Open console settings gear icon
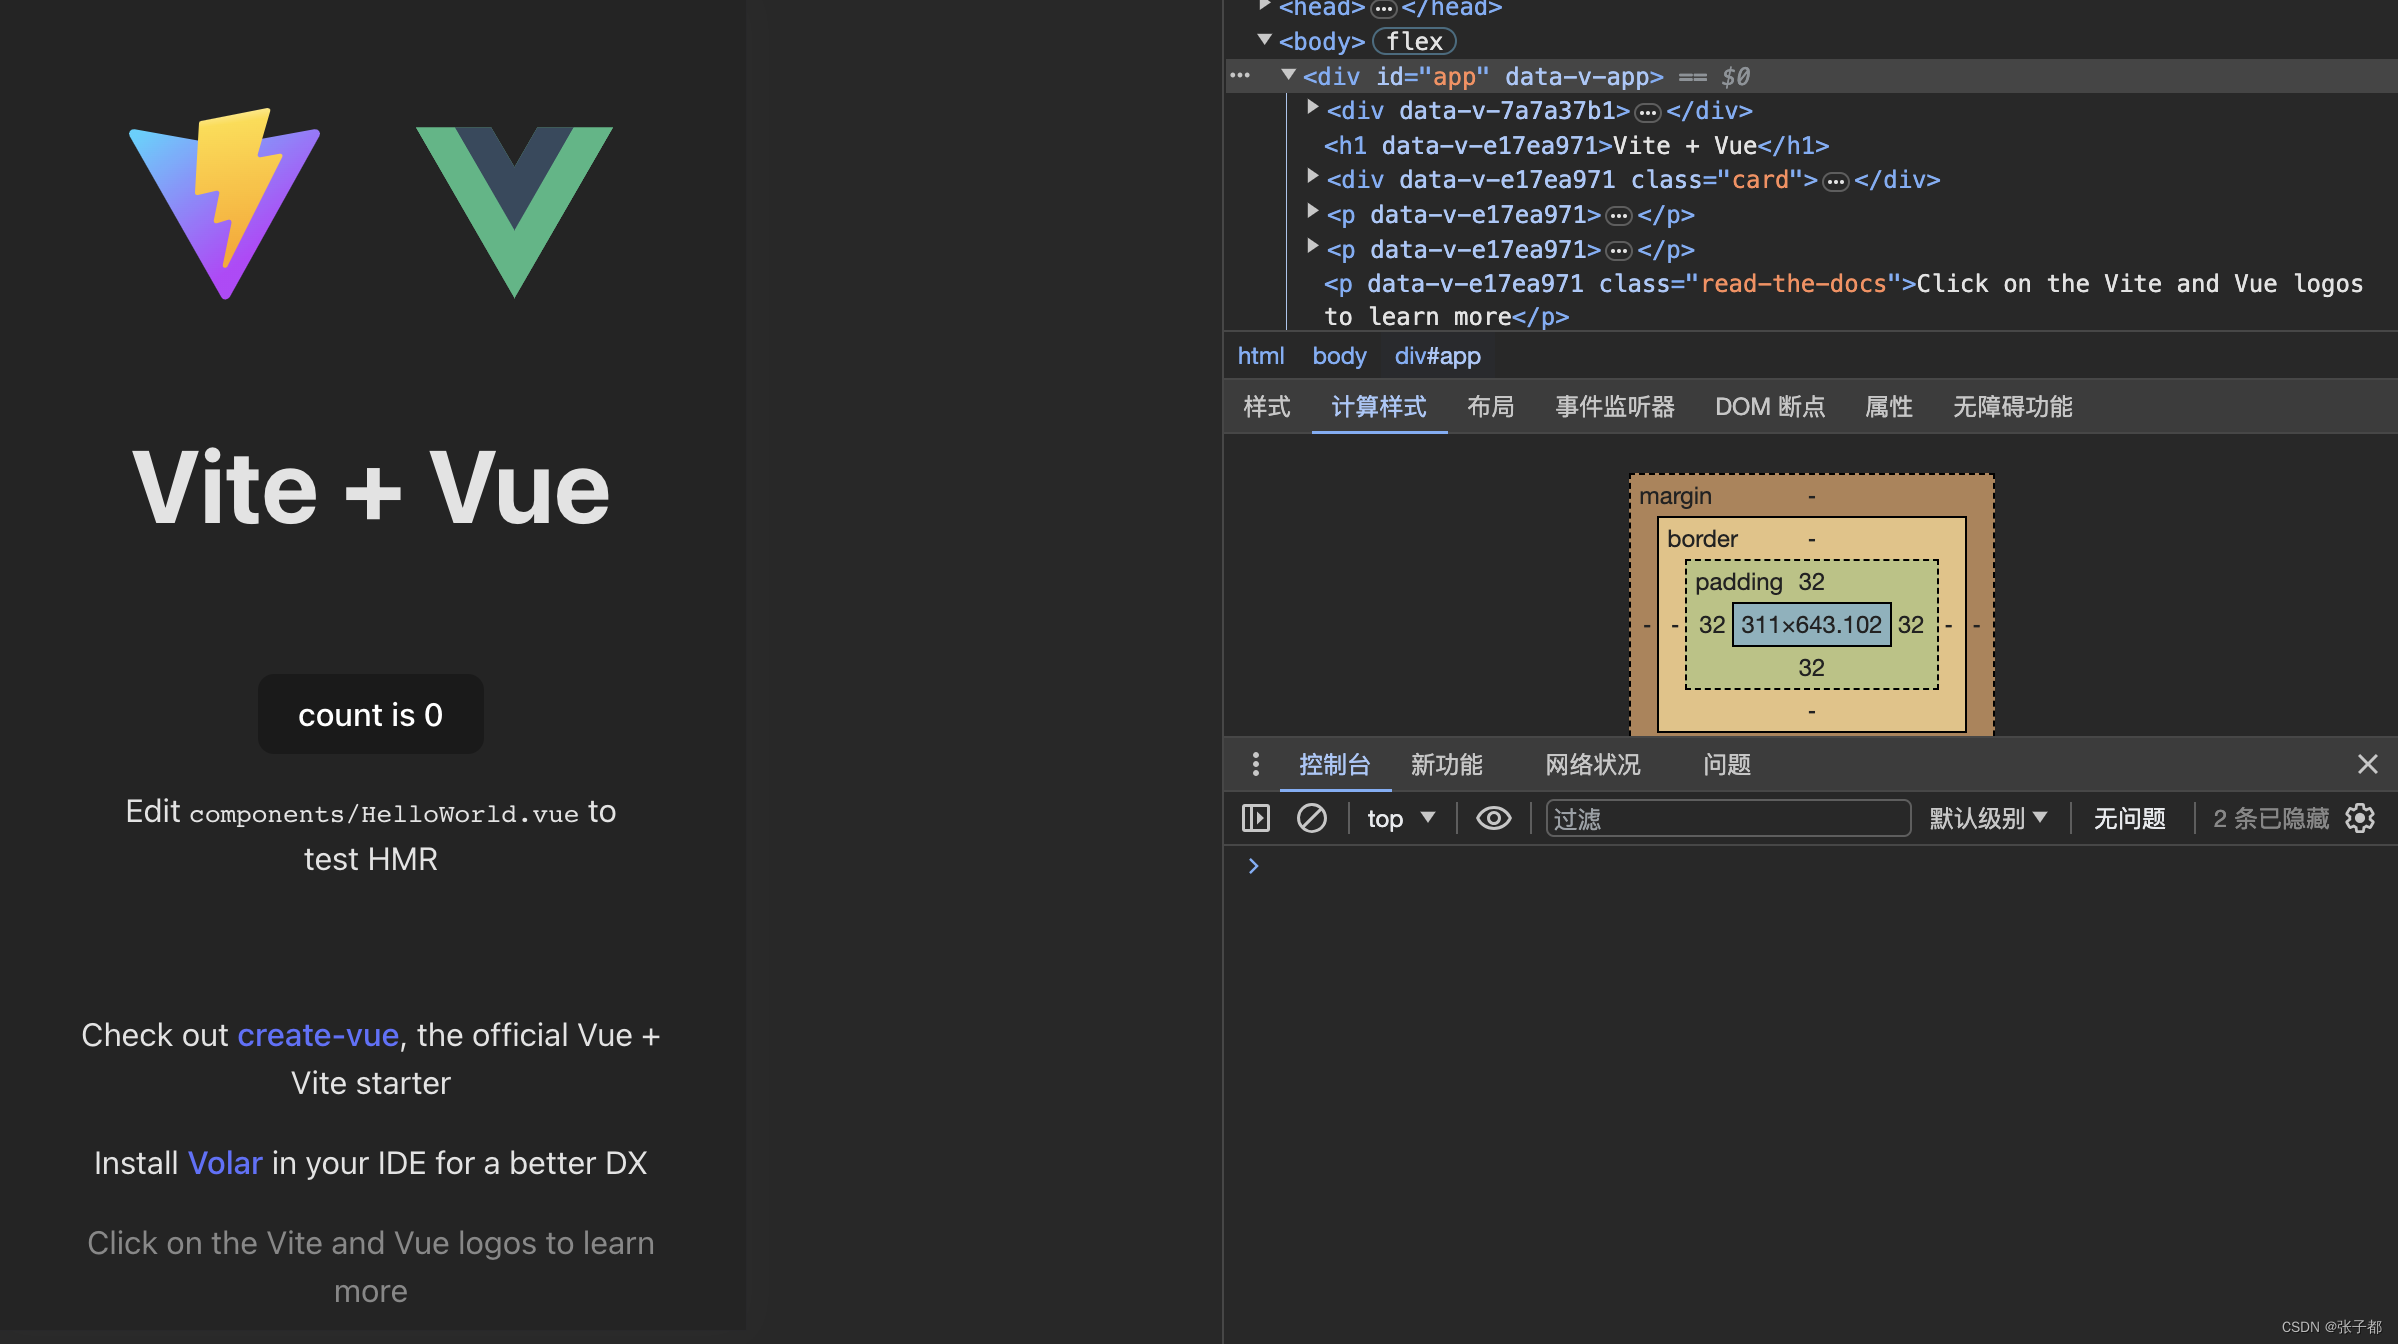The width and height of the screenshot is (2398, 1344). pos(2360,819)
